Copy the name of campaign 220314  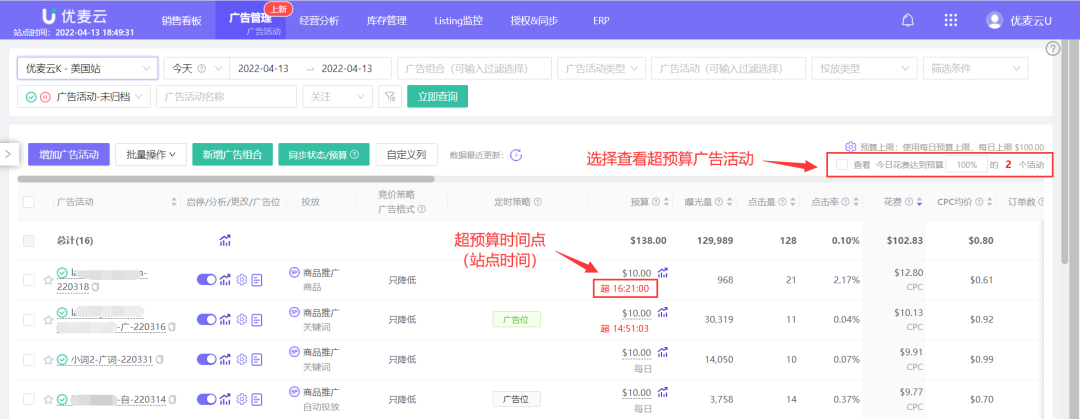[172, 400]
